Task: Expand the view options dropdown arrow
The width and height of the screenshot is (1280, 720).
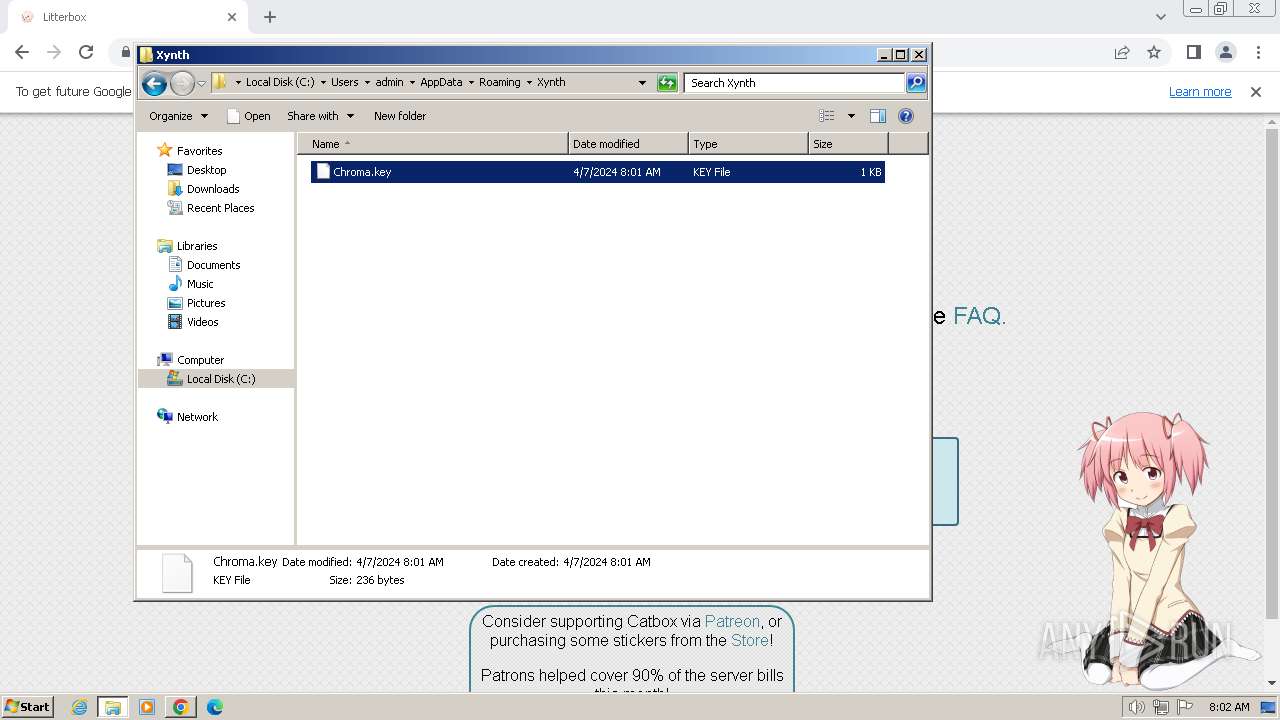Action: 851,116
